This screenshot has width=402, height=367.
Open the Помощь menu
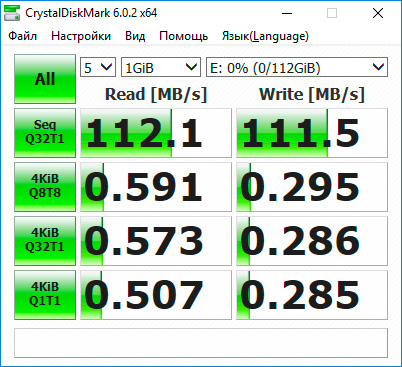(x=184, y=36)
